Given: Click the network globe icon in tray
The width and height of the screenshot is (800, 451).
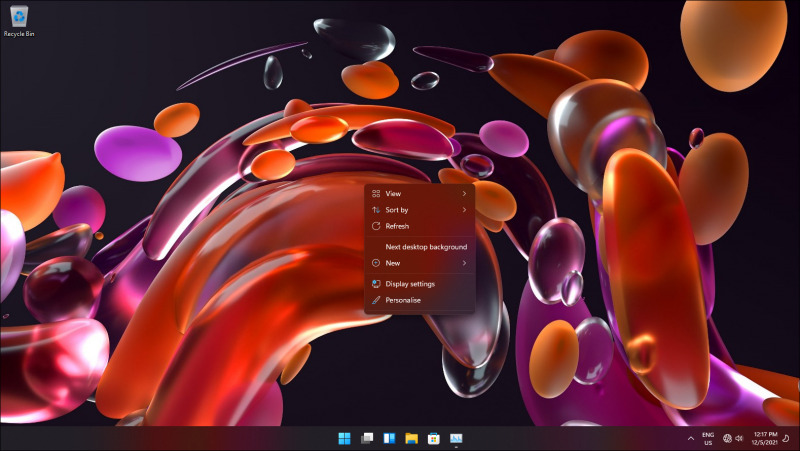Looking at the screenshot, I should click(727, 438).
